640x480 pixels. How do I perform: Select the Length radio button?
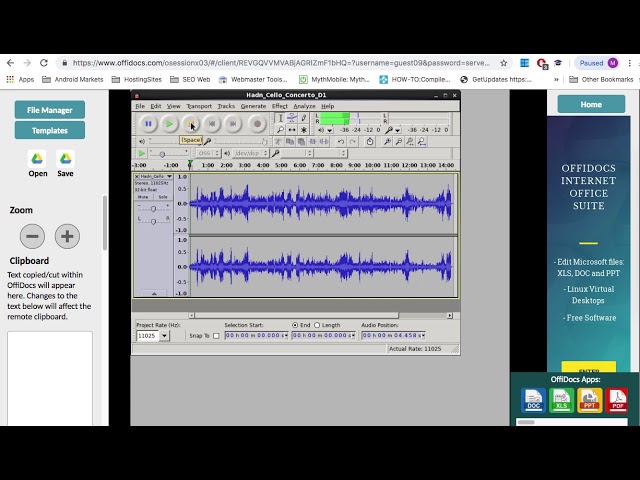click(317, 325)
